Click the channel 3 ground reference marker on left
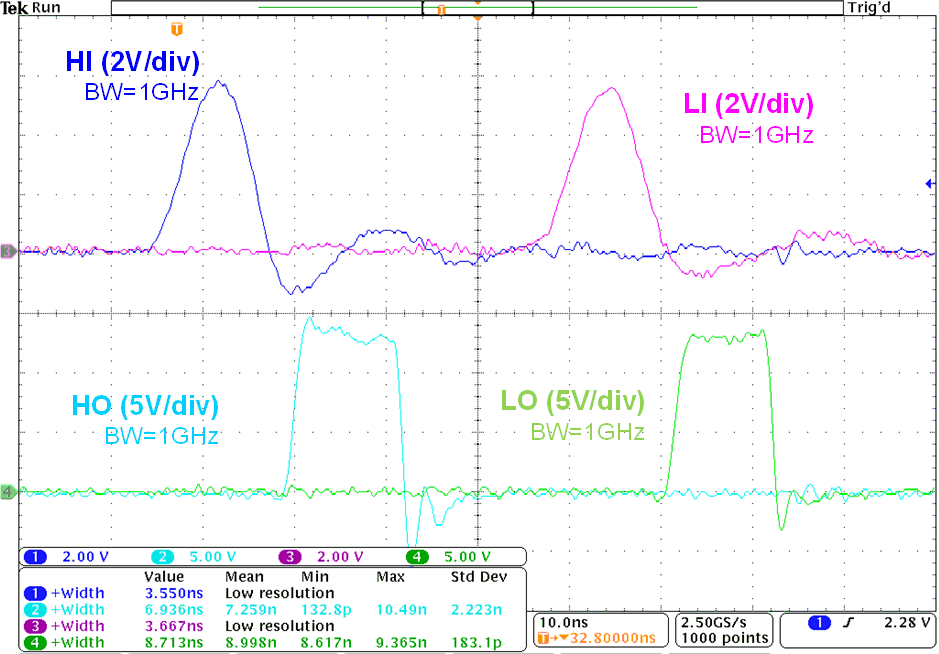939x654 pixels. (x=8, y=250)
